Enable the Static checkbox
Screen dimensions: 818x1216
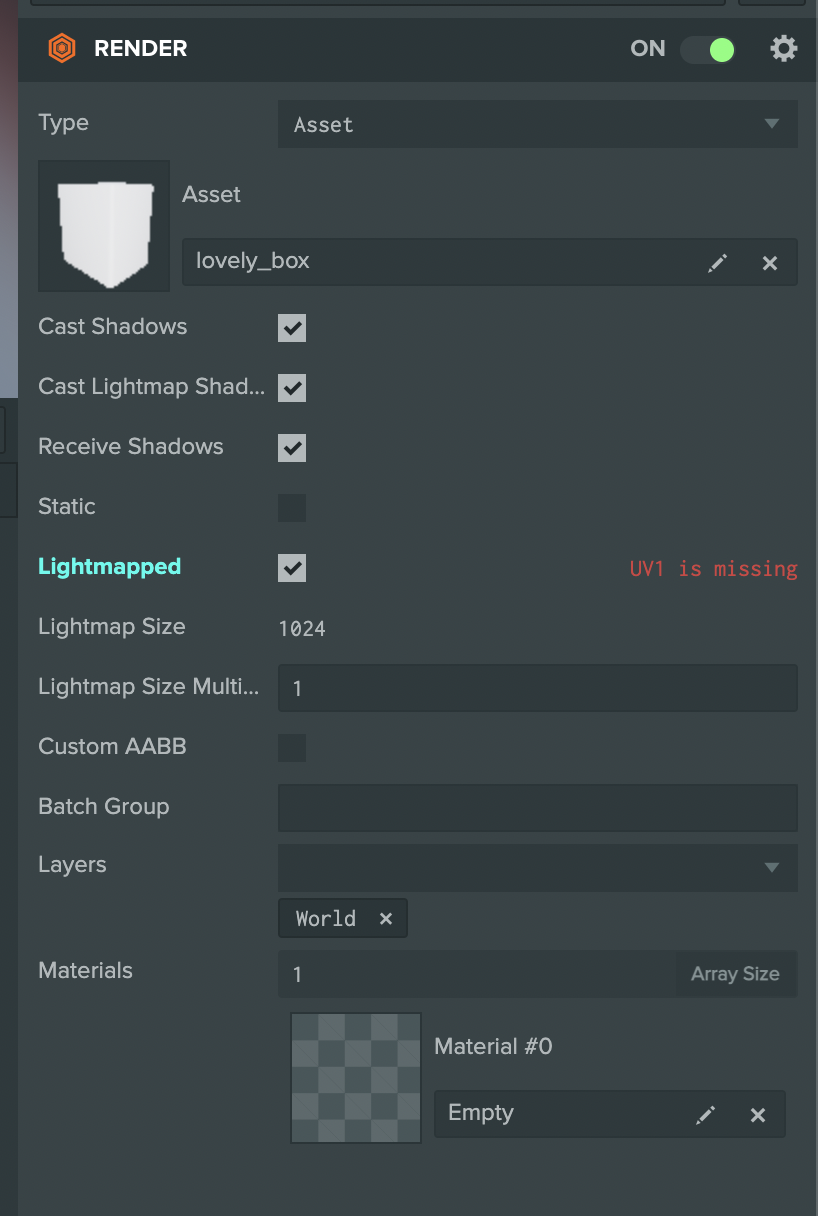291,507
